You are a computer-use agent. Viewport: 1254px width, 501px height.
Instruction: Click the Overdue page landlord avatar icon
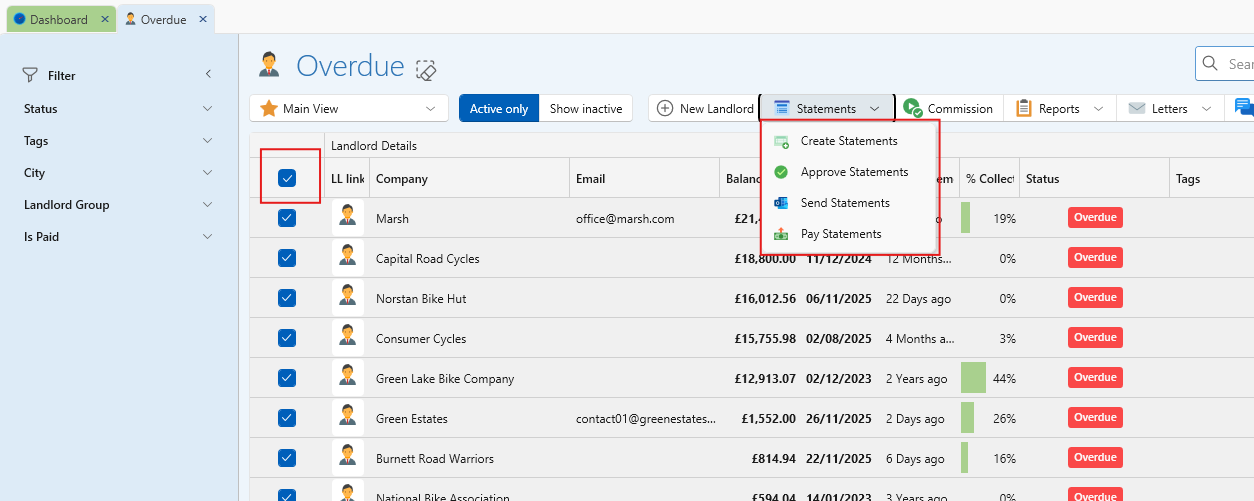pyautogui.click(x=269, y=64)
